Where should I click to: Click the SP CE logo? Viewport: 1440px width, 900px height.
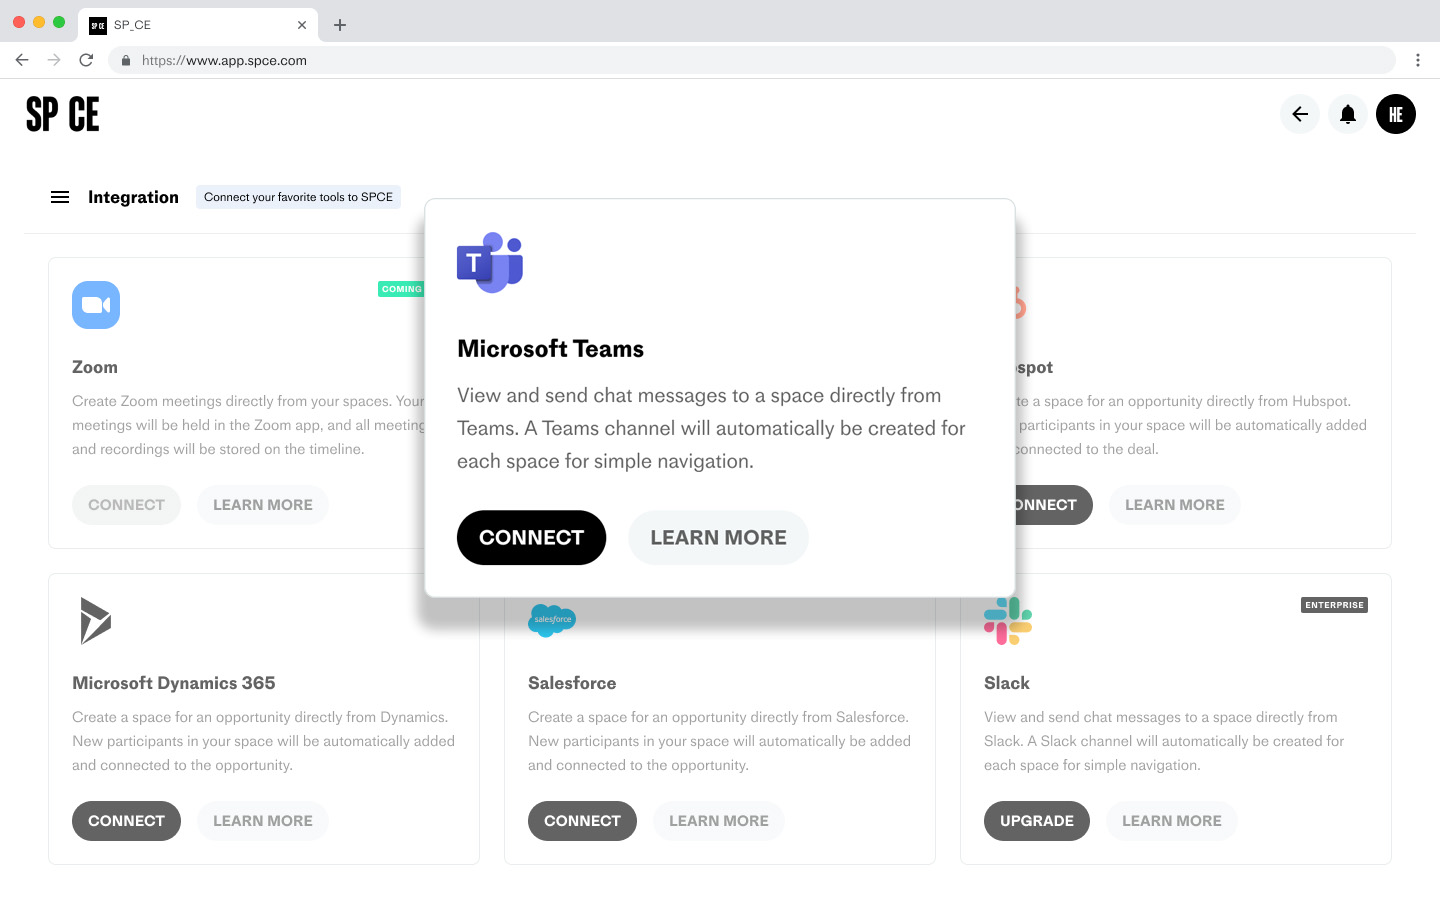point(62,113)
